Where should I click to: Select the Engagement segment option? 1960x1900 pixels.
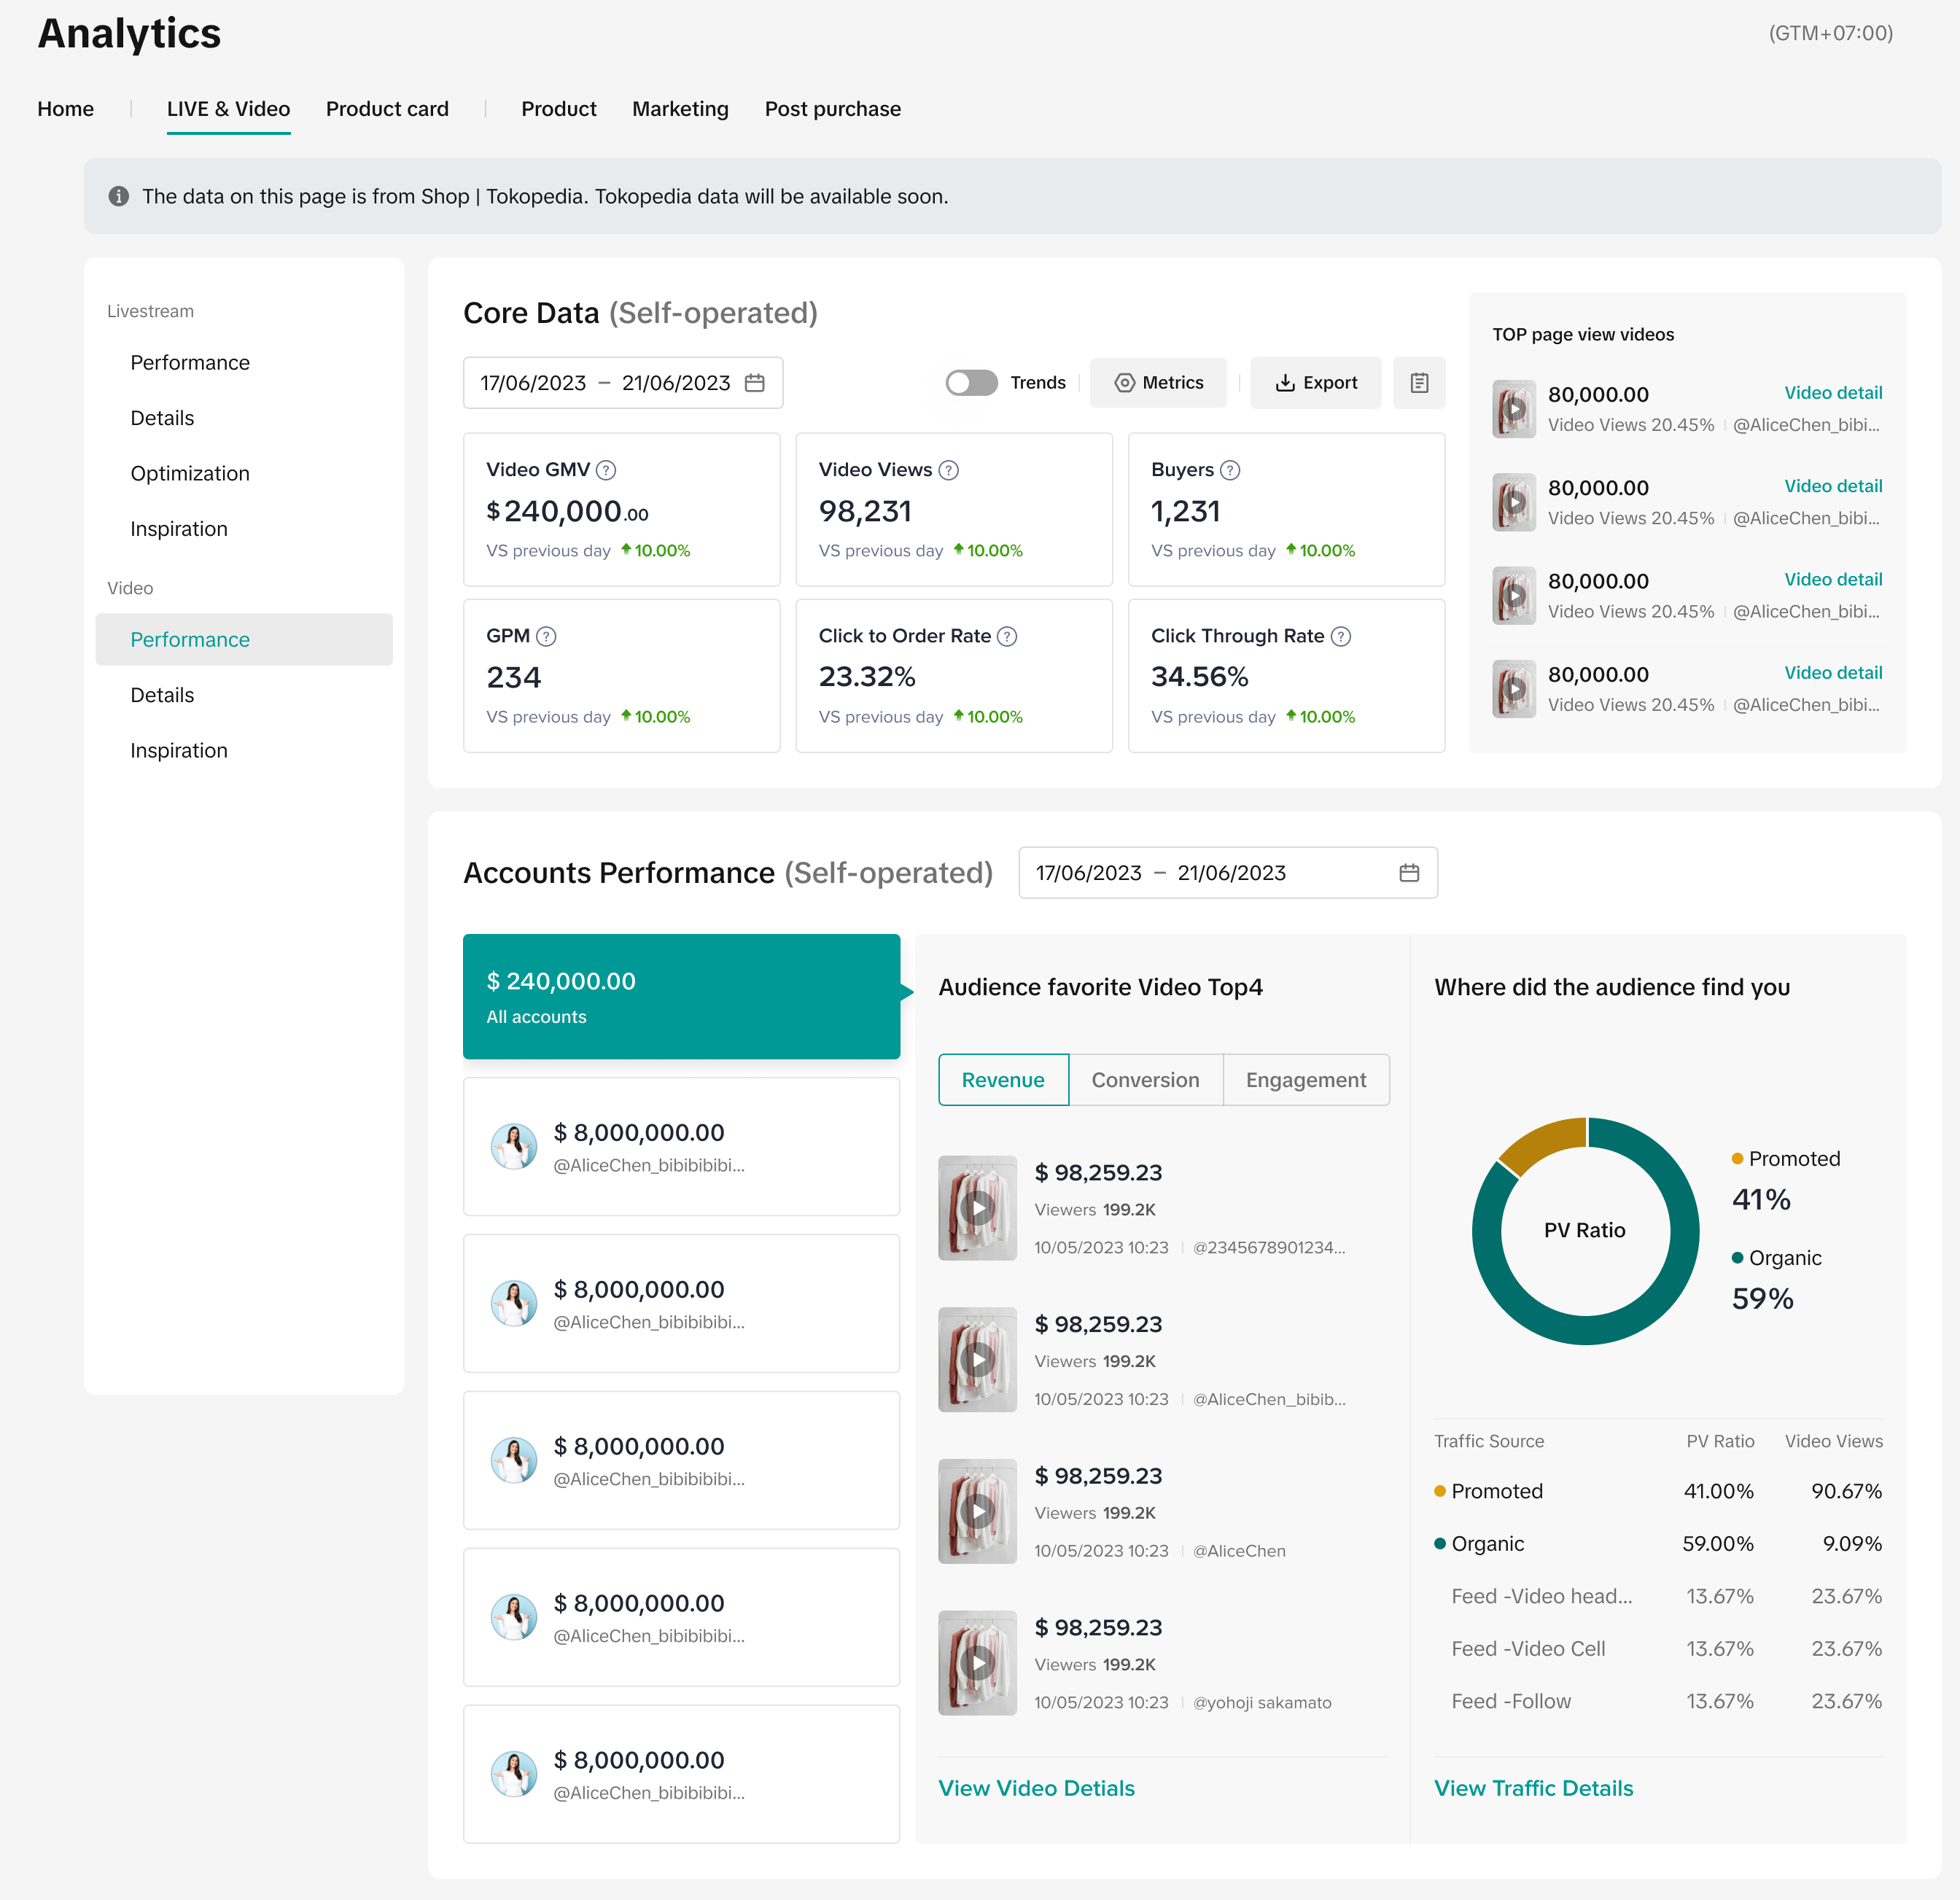tap(1305, 1080)
